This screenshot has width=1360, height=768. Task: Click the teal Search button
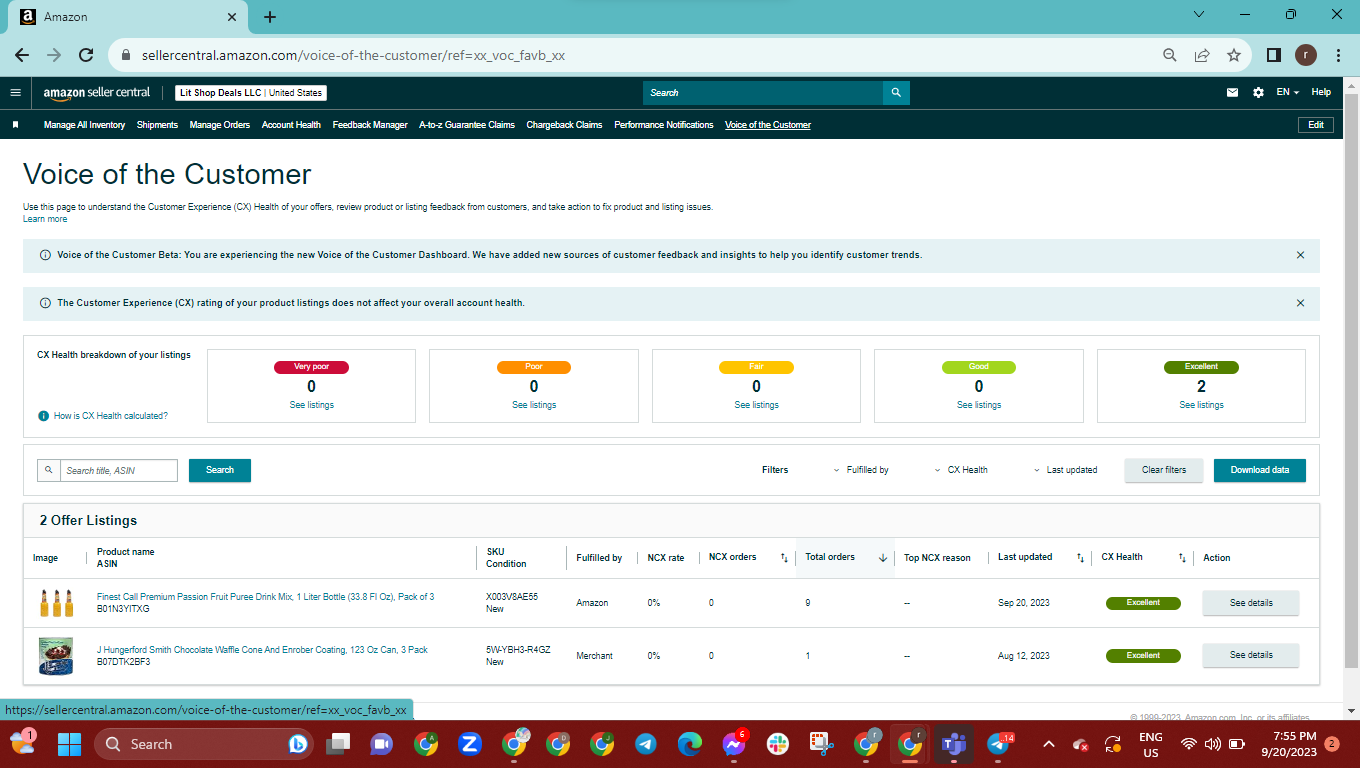(x=220, y=470)
